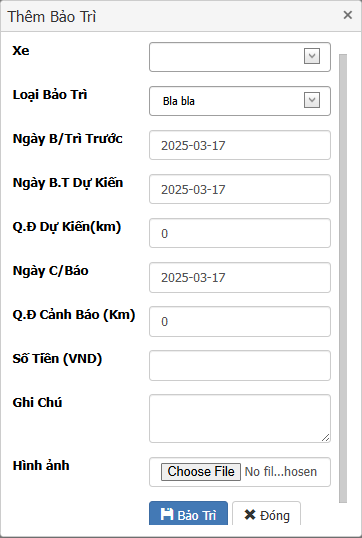Click the Q.Đ Dự Kiến(km) input
The width and height of the screenshot is (362, 538).
(x=240, y=233)
